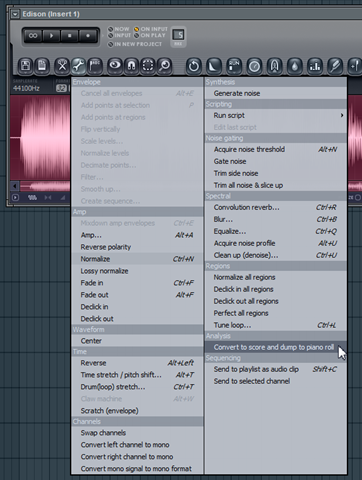Expand the Run script submenu
Screen dimensions: 362x480
click(x=276, y=115)
